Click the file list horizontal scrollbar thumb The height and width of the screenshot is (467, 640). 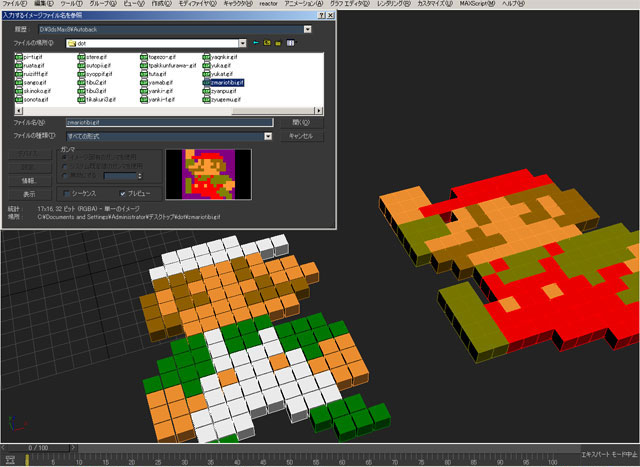(272, 111)
